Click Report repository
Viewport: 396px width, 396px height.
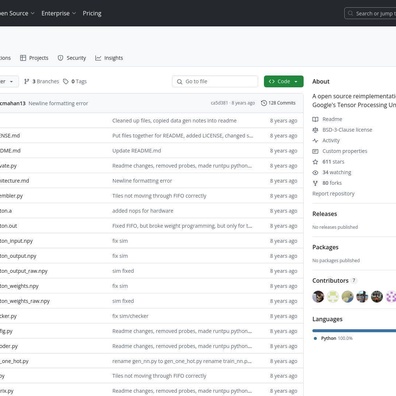pos(333,194)
